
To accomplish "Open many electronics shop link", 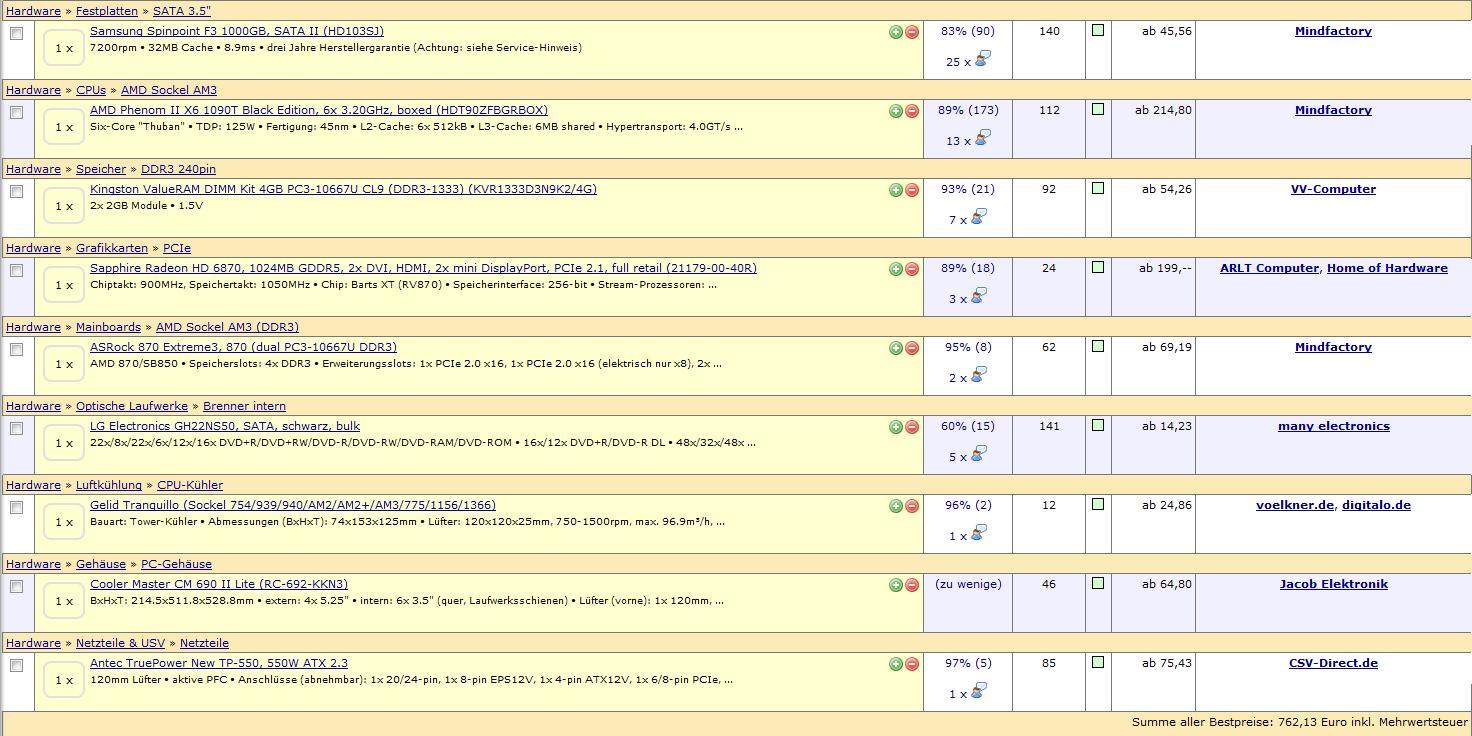I will (x=1333, y=426).
